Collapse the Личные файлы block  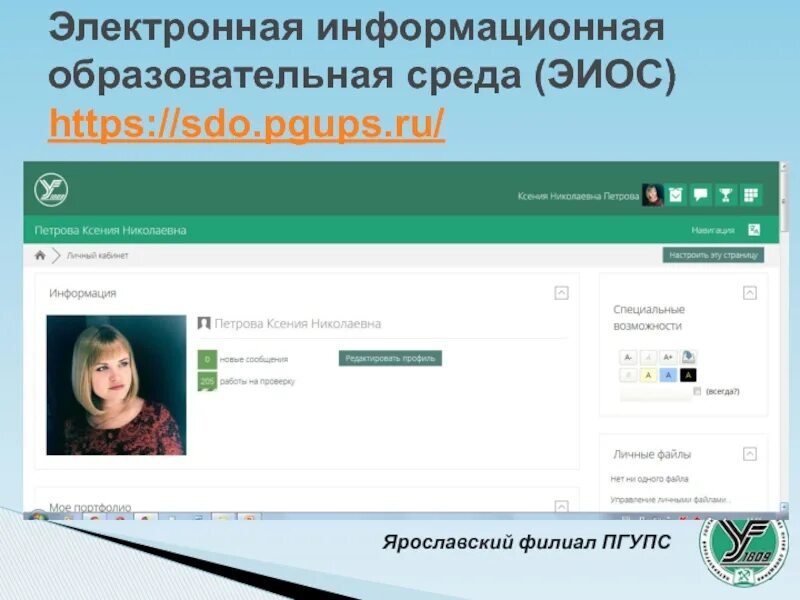[x=749, y=454]
